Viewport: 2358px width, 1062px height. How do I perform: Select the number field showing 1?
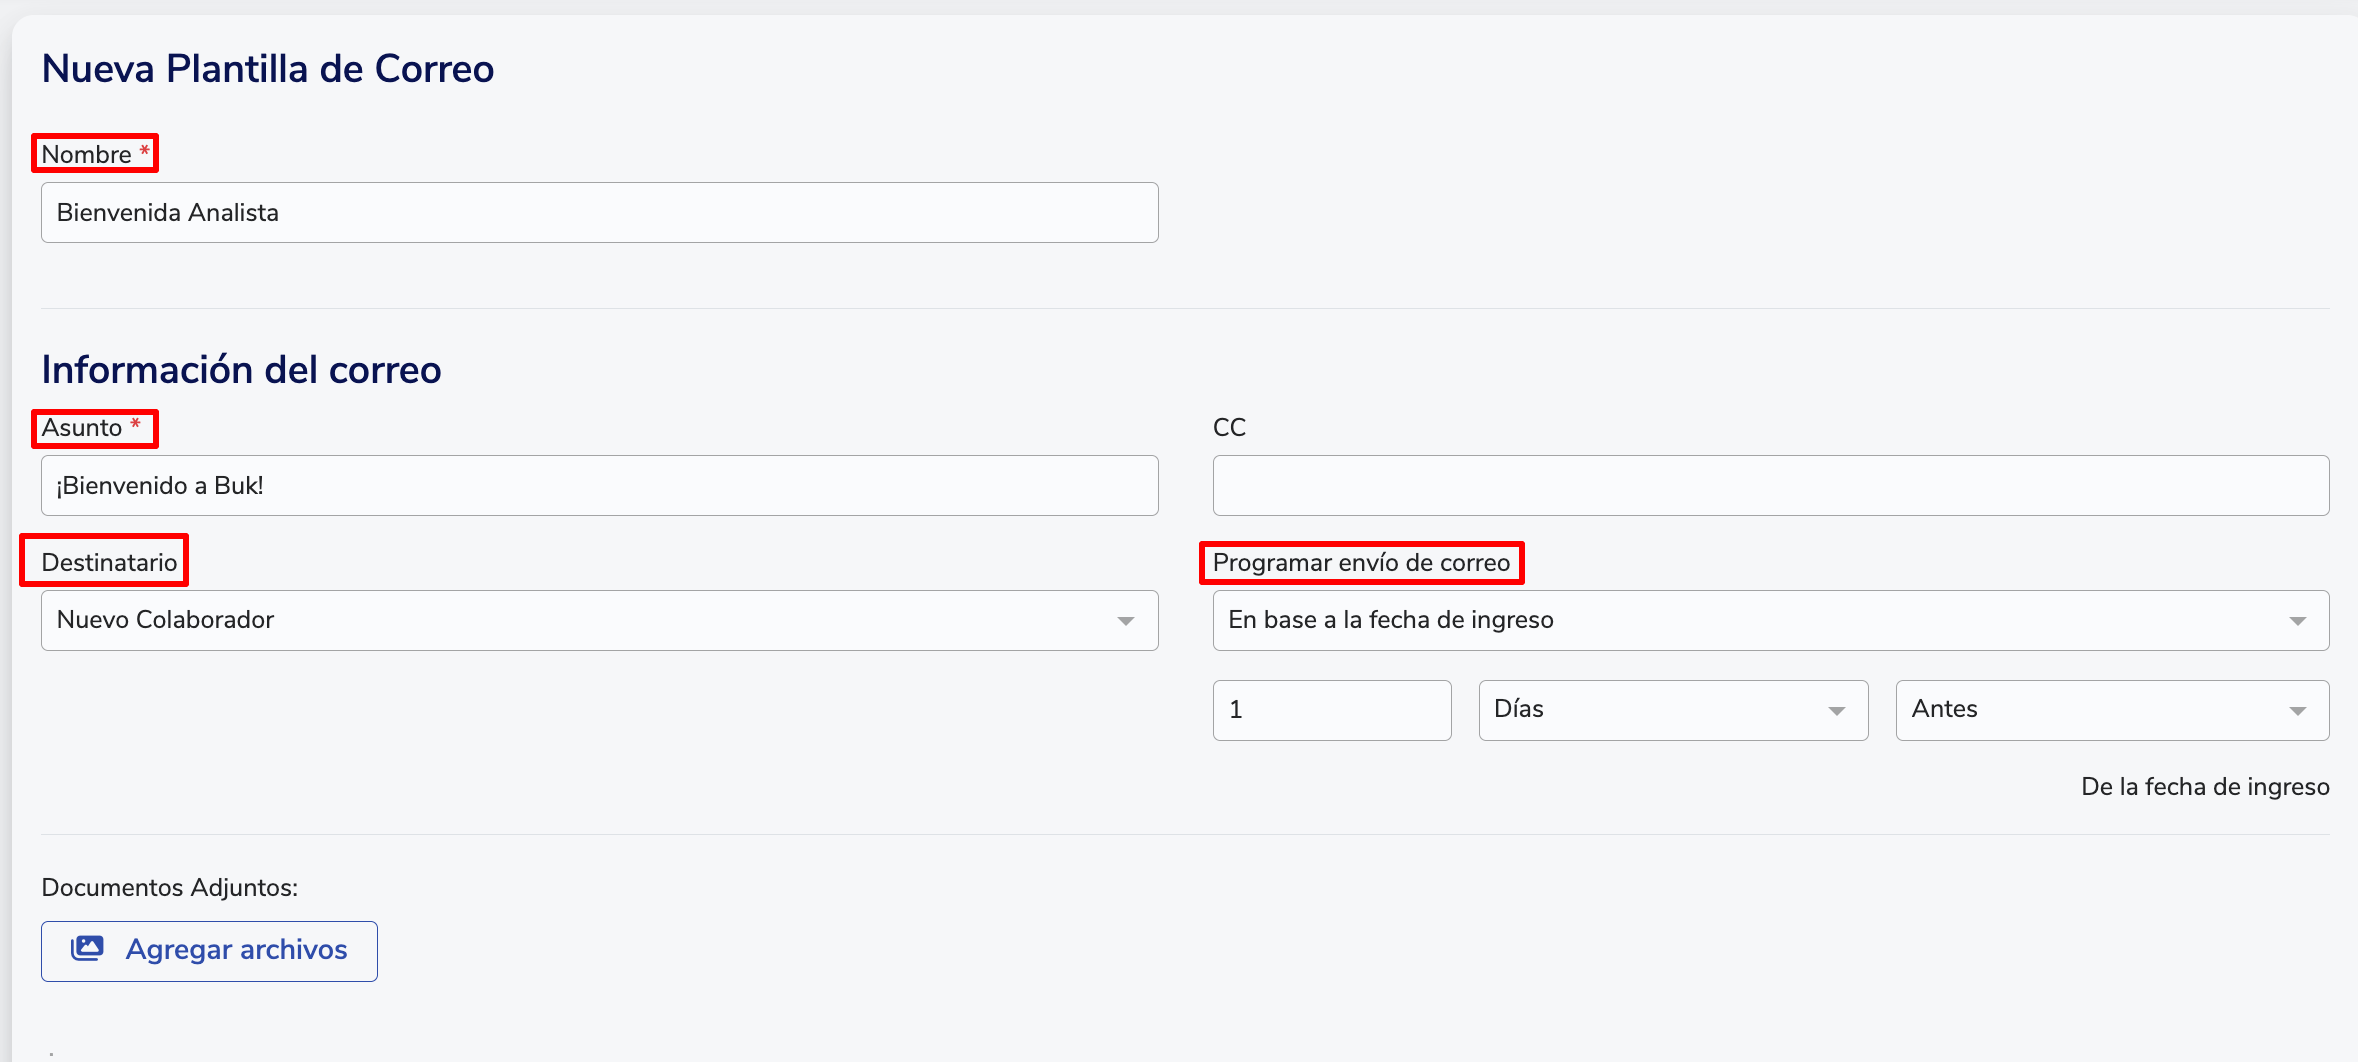(1331, 710)
